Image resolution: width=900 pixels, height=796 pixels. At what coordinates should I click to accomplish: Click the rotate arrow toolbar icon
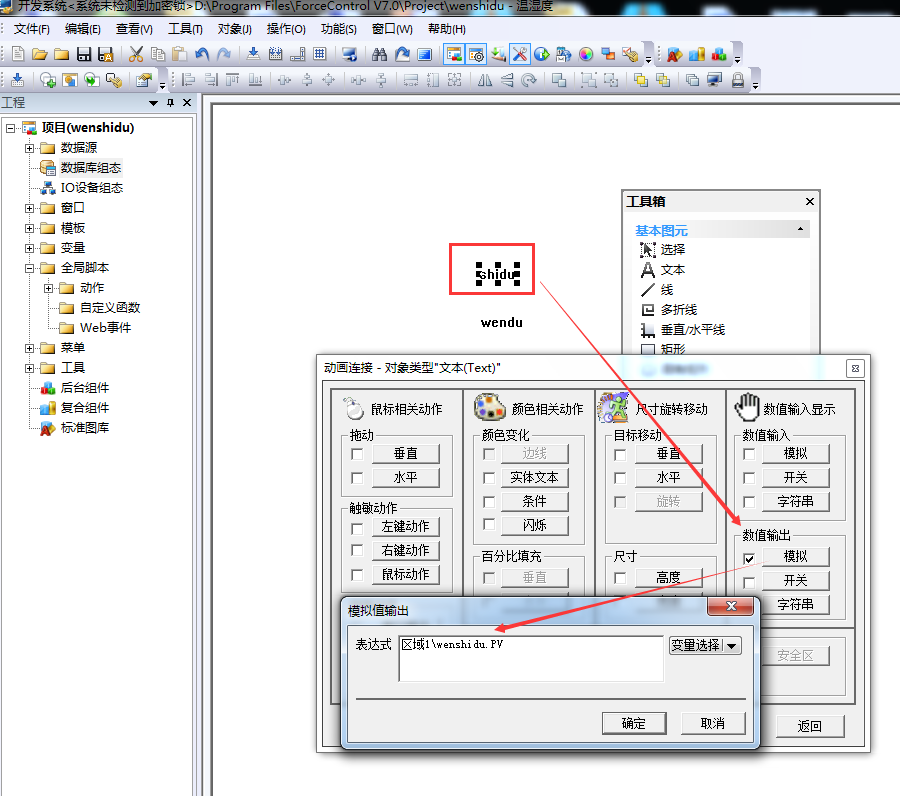click(529, 80)
